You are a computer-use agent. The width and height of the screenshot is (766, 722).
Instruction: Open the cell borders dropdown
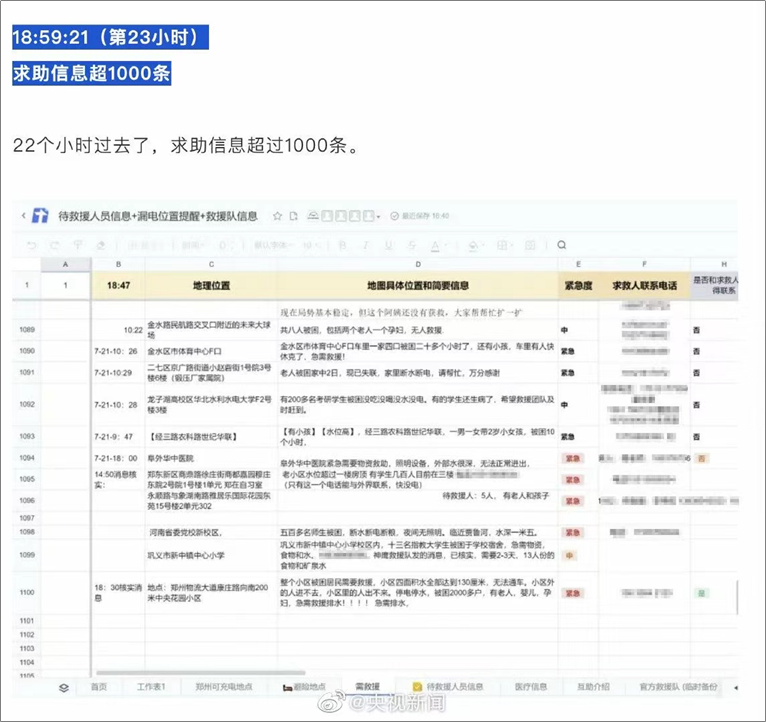(504, 245)
